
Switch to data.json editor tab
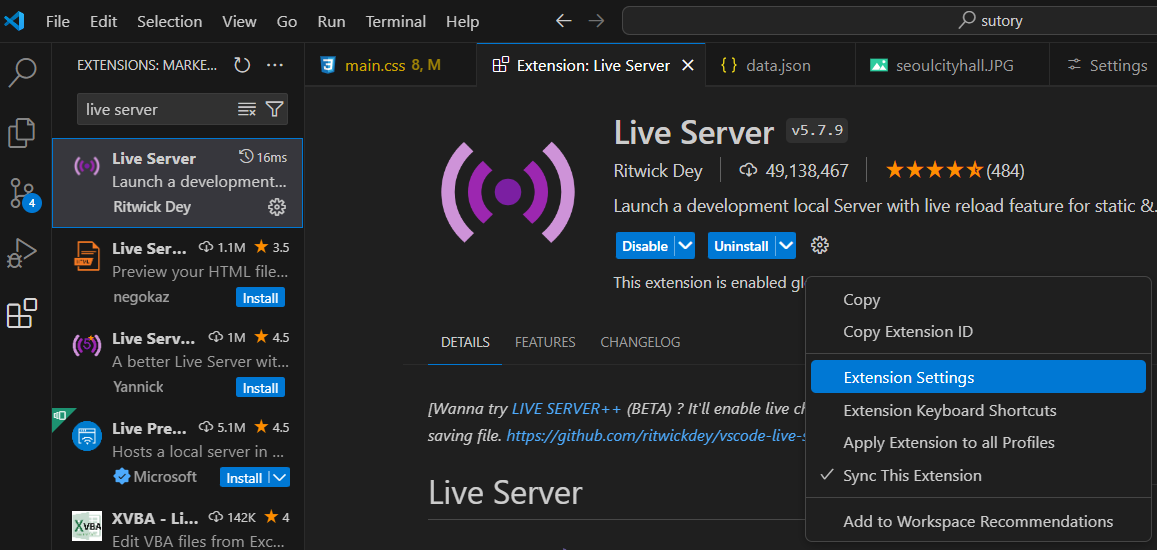[780, 66]
